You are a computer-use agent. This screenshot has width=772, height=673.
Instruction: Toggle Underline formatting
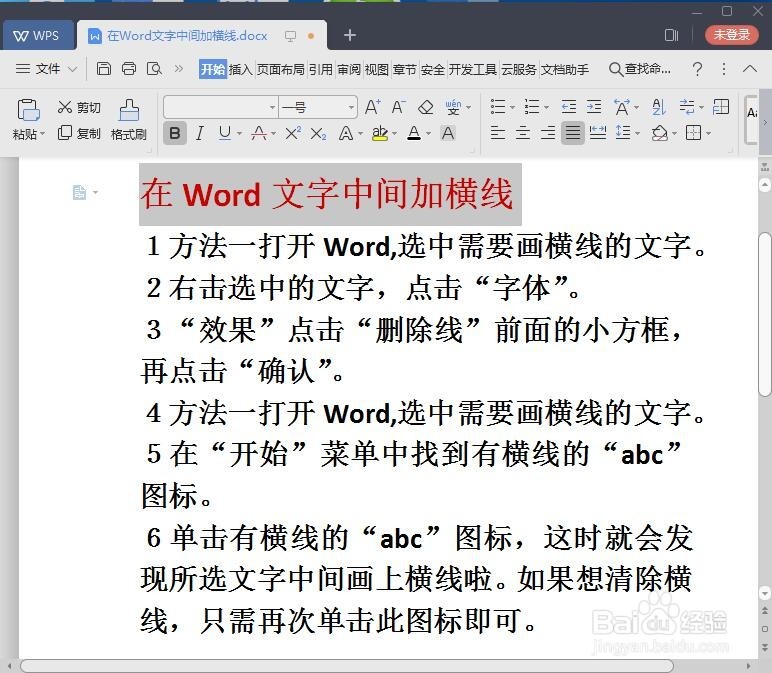tap(225, 133)
